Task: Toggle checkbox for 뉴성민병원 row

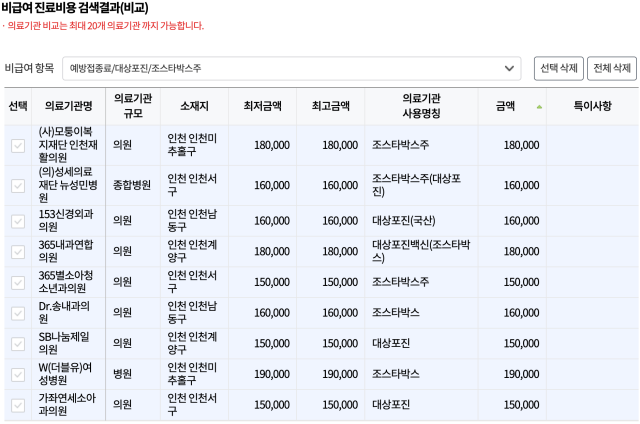Action: [x=18, y=186]
